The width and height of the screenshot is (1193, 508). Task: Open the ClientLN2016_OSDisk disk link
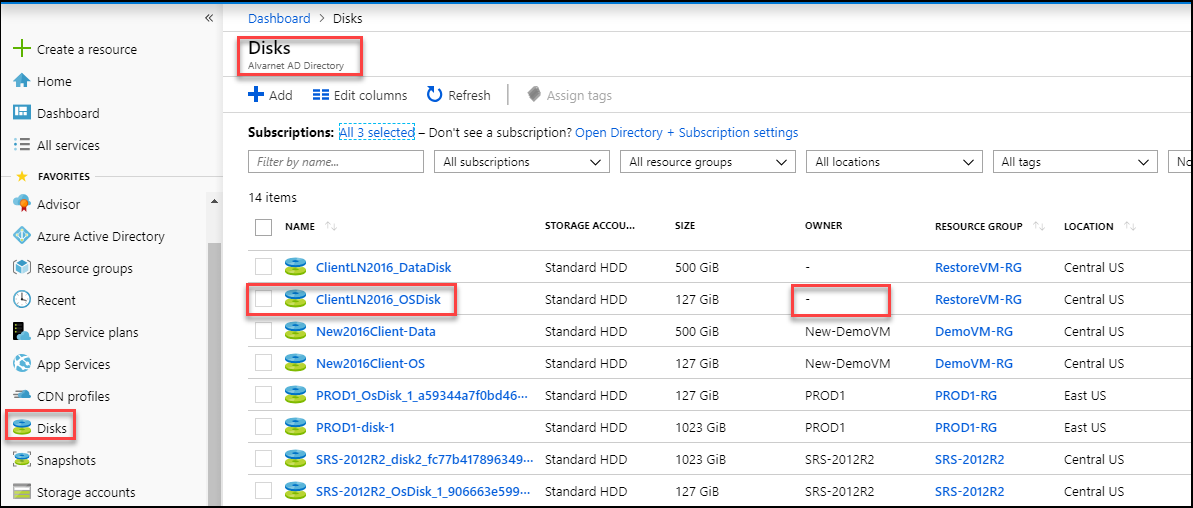(x=378, y=300)
